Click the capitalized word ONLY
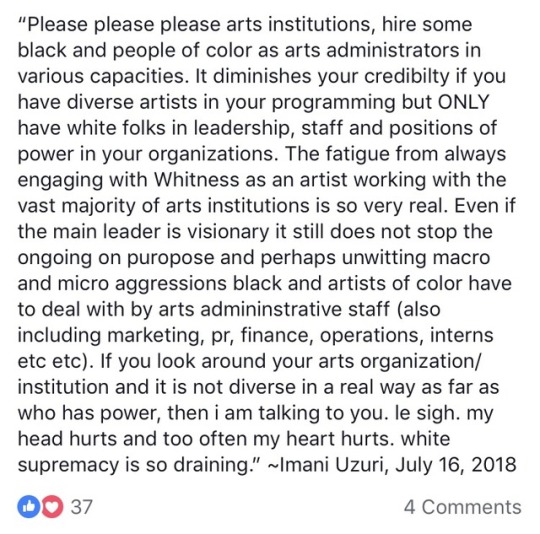This screenshot has height=534, width=540. (464, 102)
